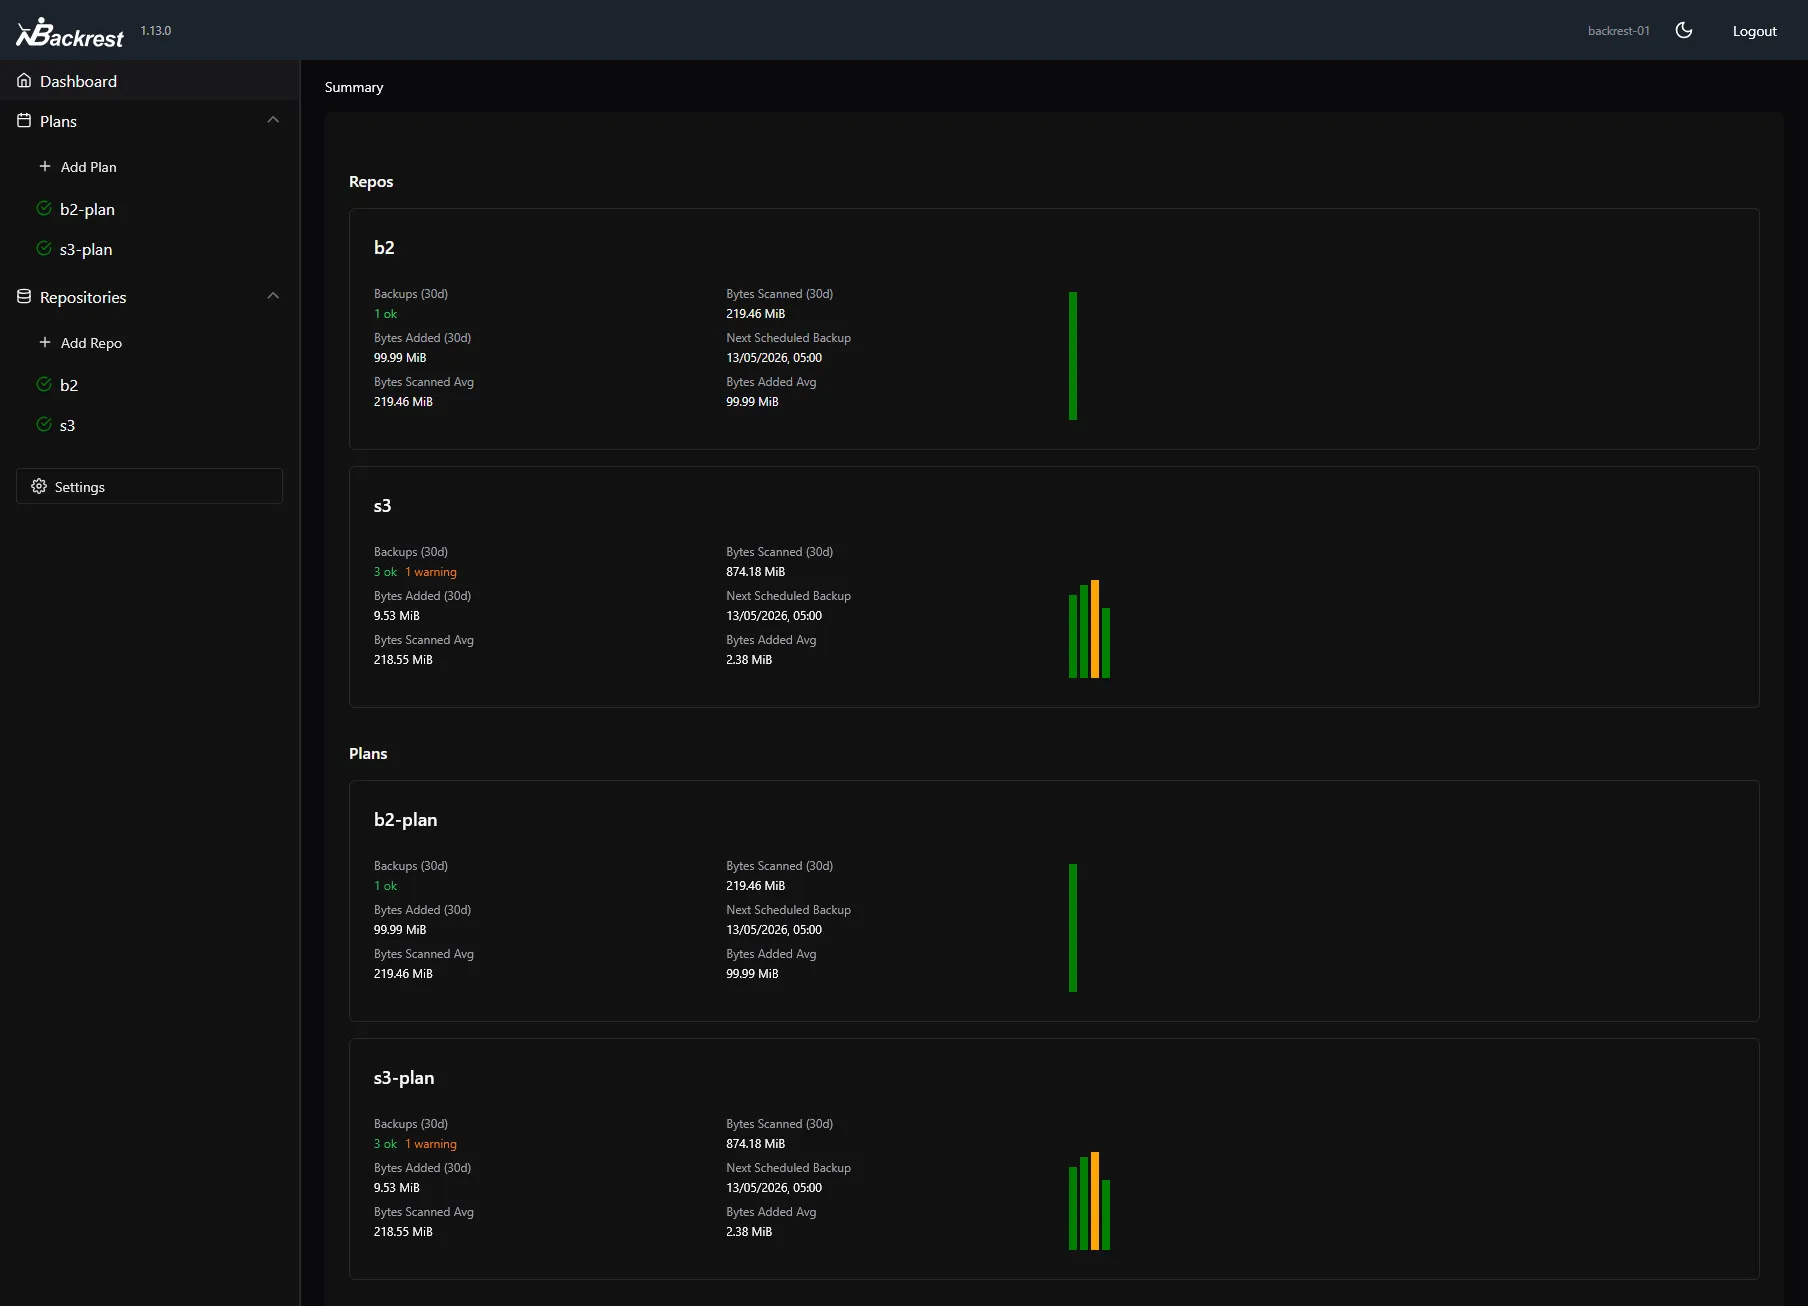
Task: Click '1 warning' in the s3 repo card
Action: click(x=431, y=572)
